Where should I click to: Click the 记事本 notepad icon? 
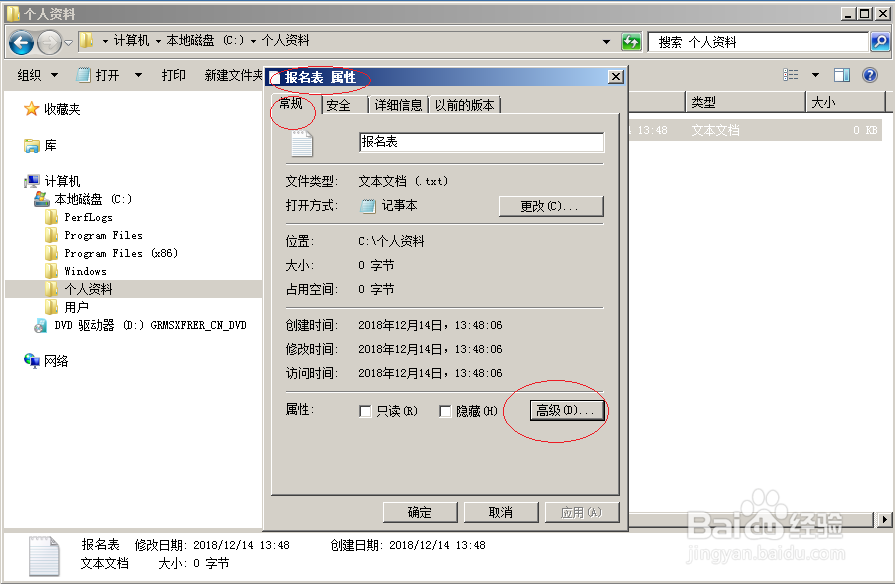click(368, 206)
